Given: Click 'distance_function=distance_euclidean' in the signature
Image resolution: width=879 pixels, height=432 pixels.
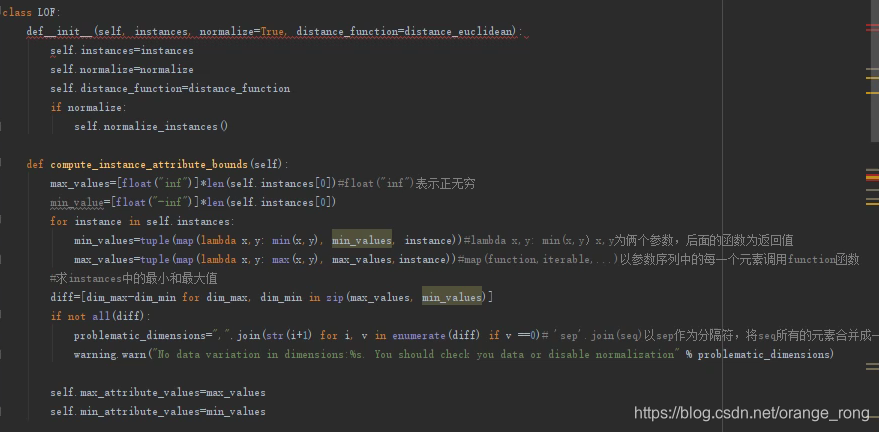Looking at the screenshot, I should tap(405, 31).
